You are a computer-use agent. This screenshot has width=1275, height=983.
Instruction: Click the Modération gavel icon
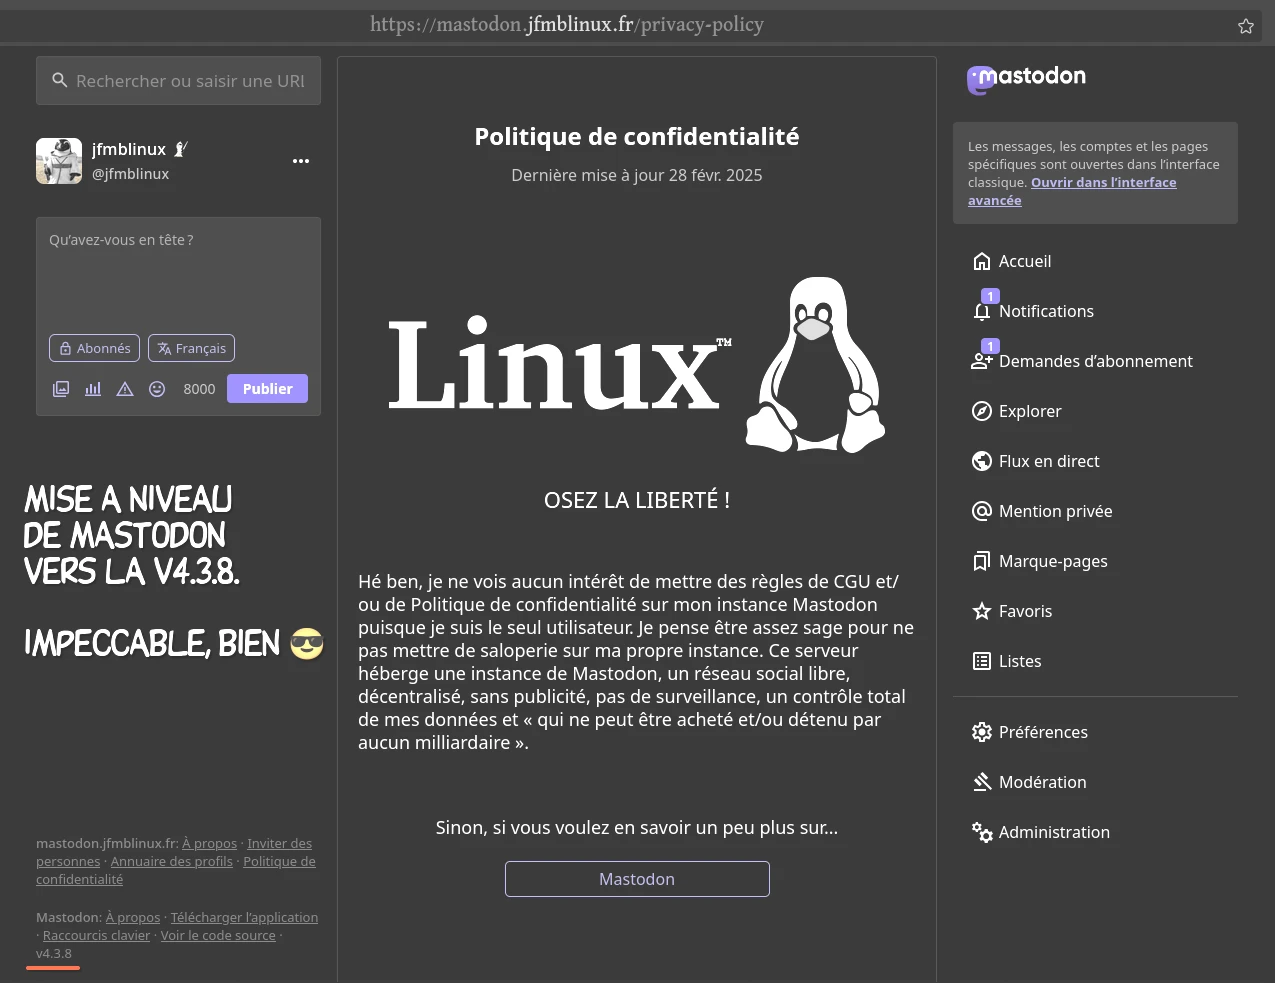click(x=982, y=782)
